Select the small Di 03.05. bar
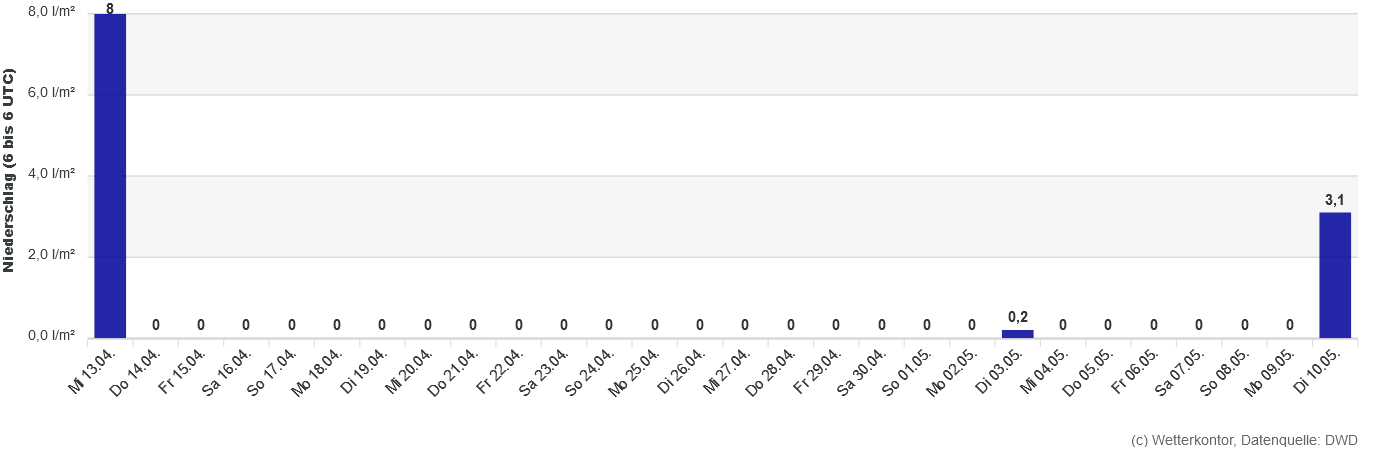Image resolution: width=1383 pixels, height=459 pixels. (x=1017, y=334)
